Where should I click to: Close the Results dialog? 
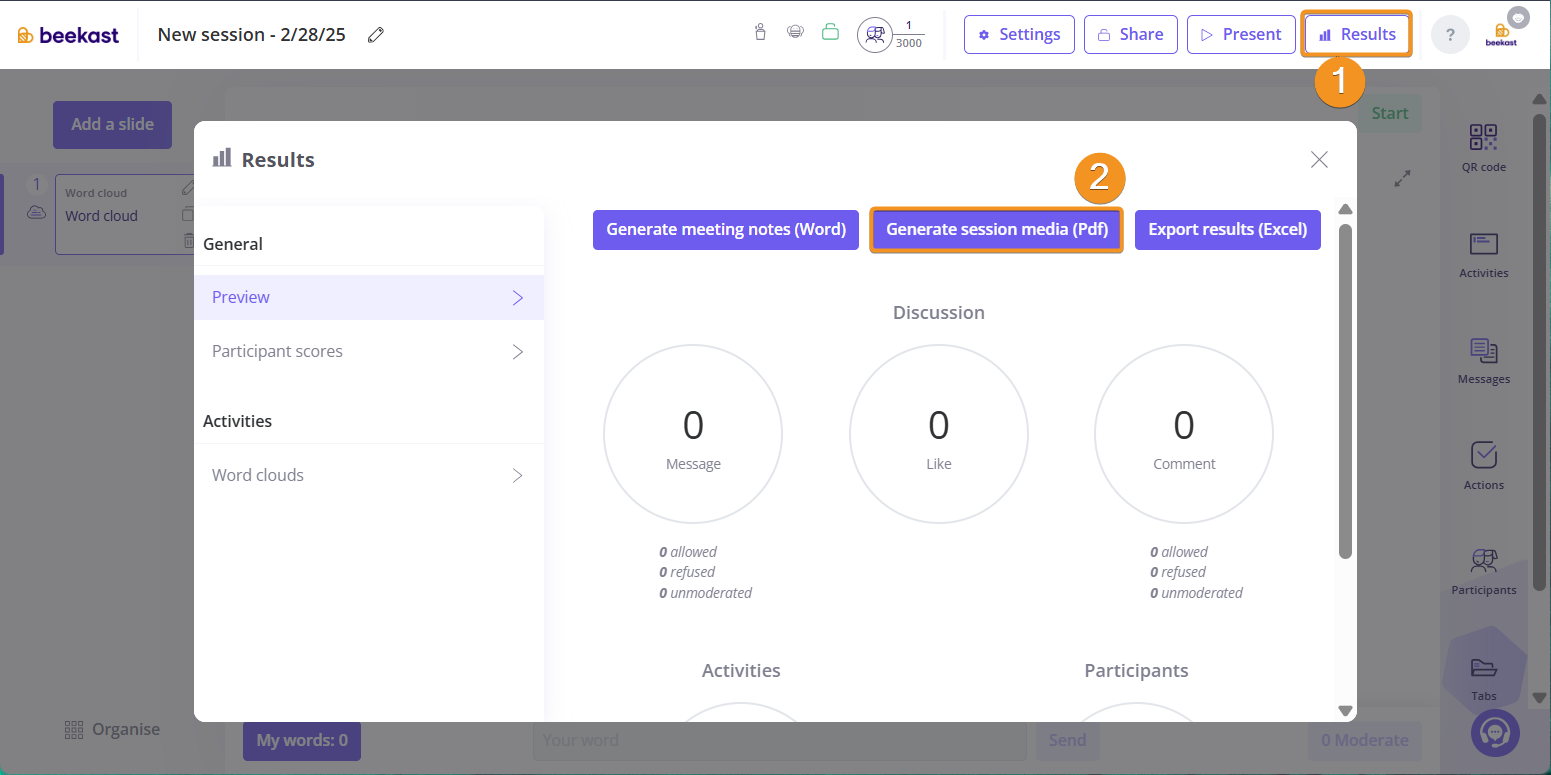[1319, 160]
